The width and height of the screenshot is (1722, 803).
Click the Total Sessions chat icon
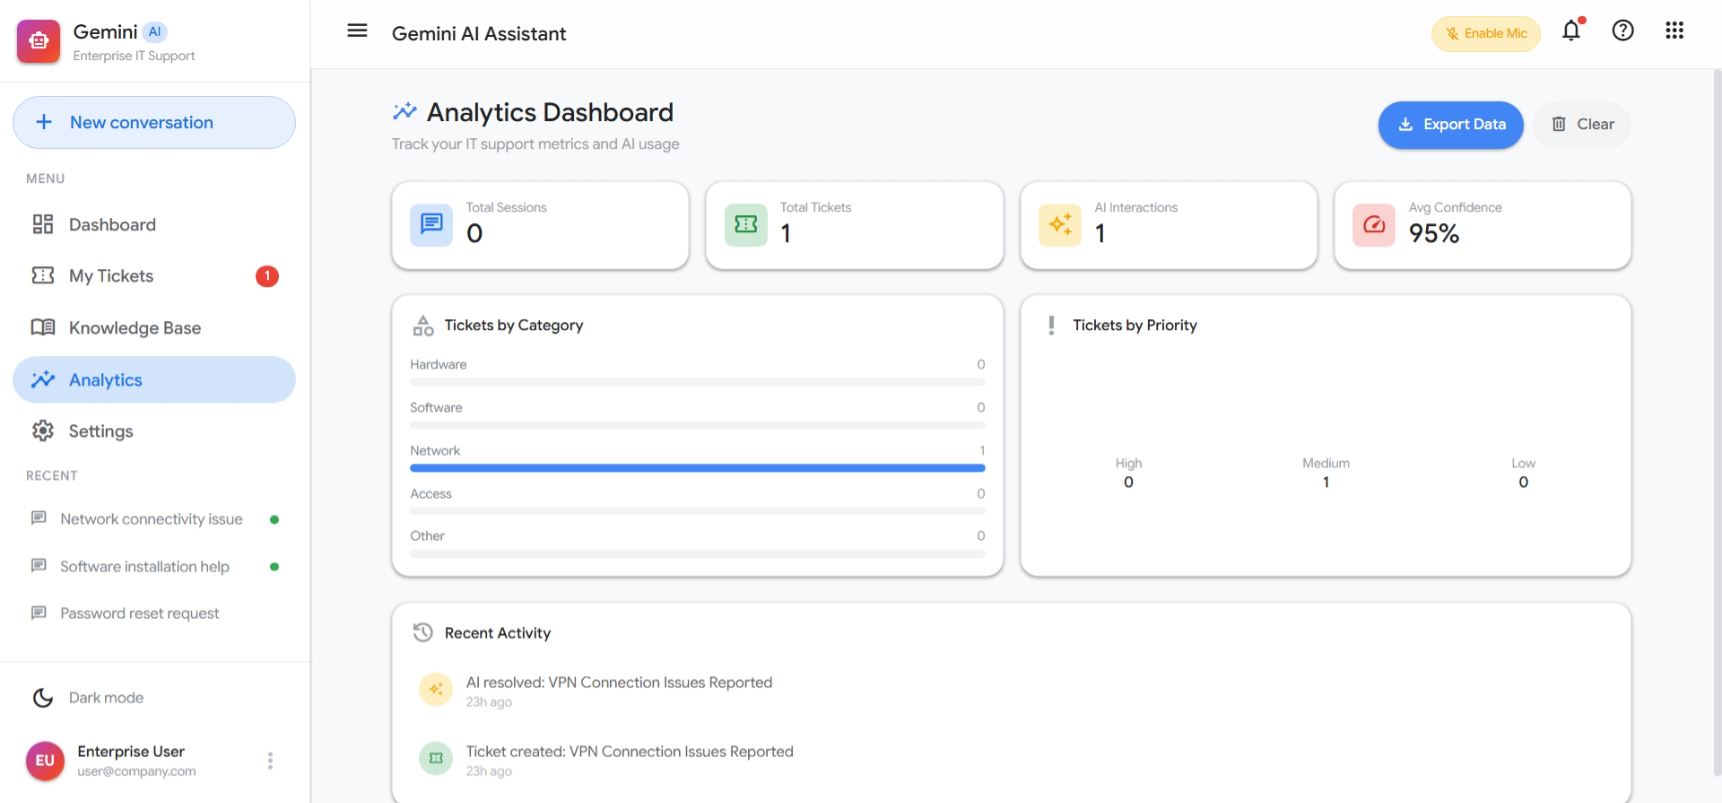[431, 224]
